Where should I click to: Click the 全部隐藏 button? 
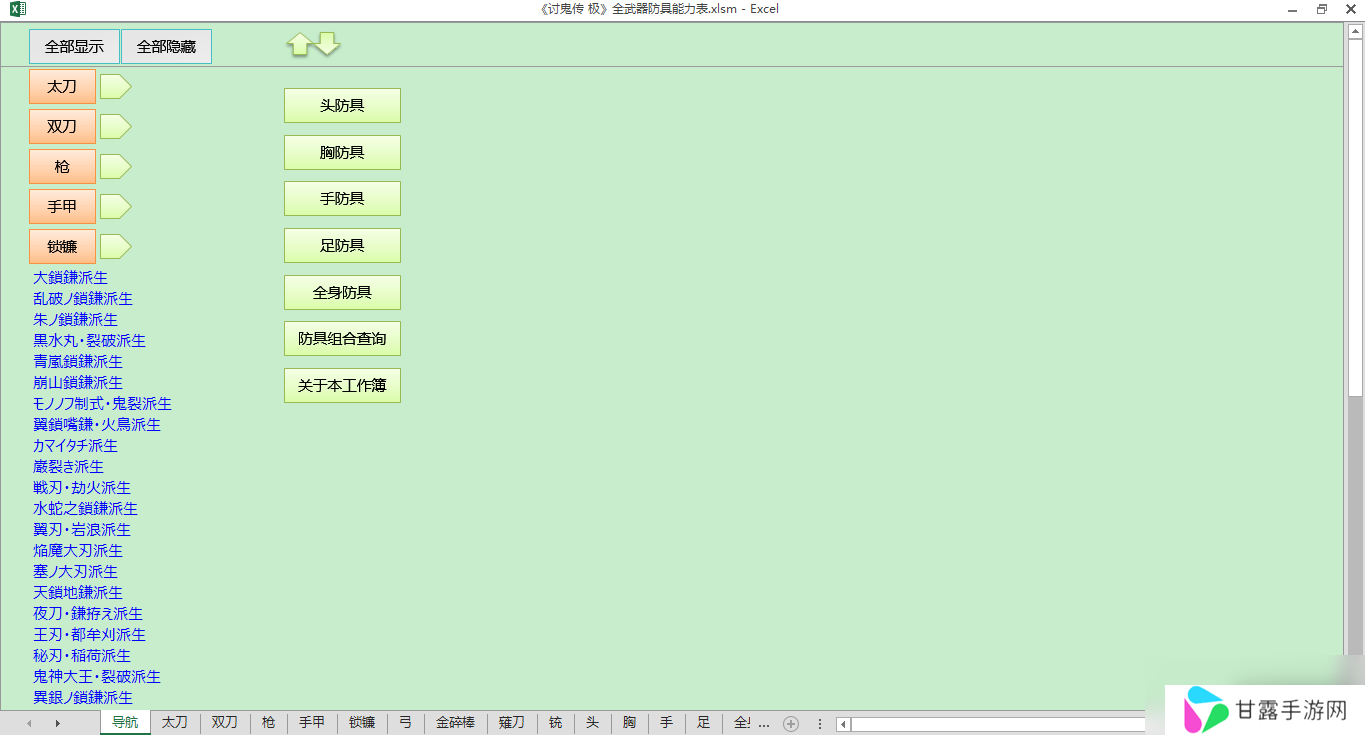pyautogui.click(x=166, y=46)
